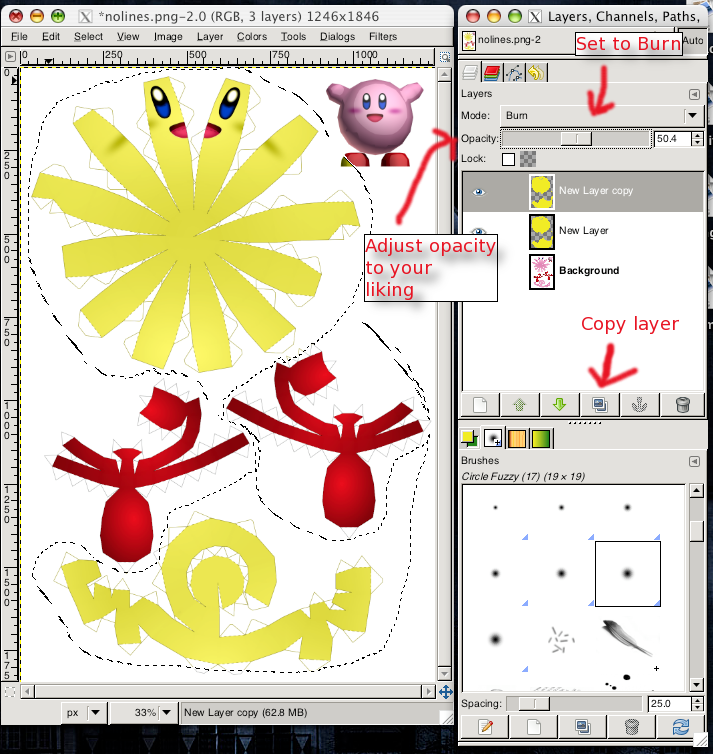Click brushes list scroll down arrow
Image resolution: width=713 pixels, height=754 pixels.
click(x=697, y=685)
